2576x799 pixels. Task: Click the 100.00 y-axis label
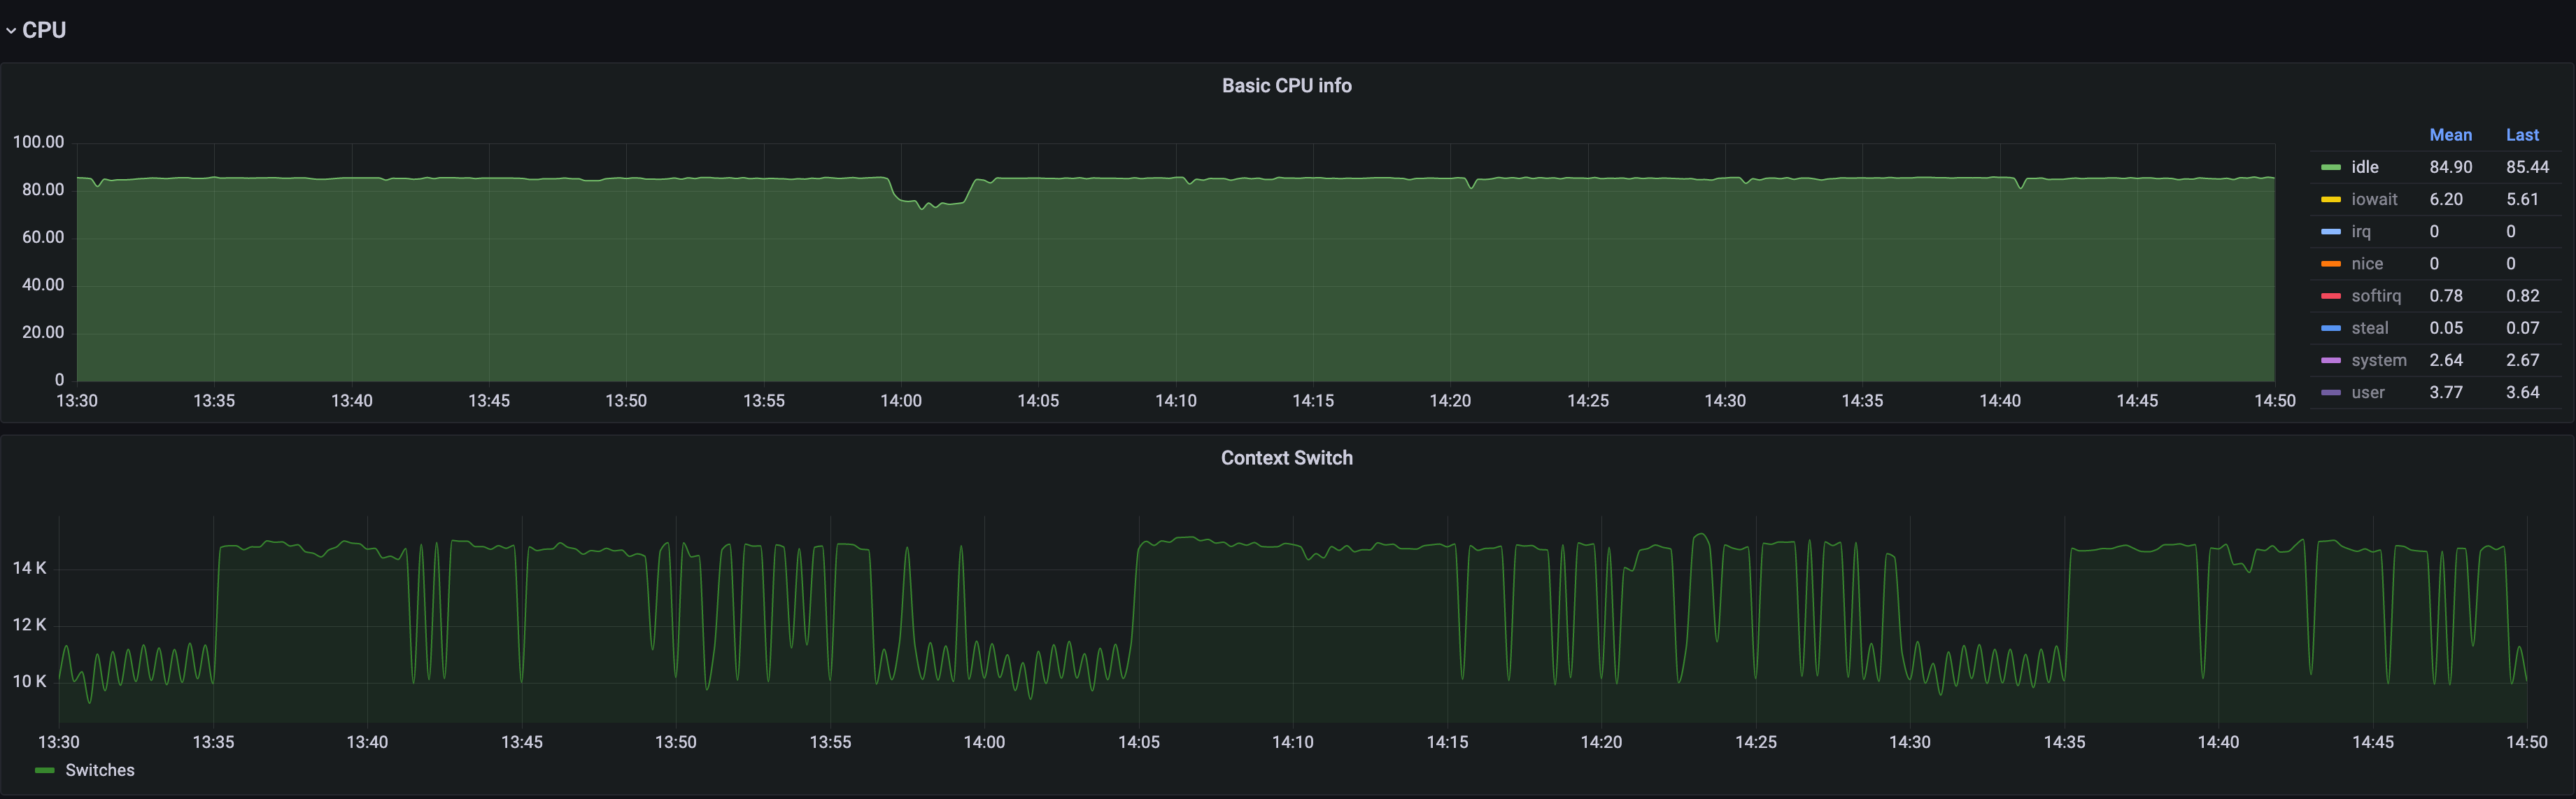tap(38, 142)
